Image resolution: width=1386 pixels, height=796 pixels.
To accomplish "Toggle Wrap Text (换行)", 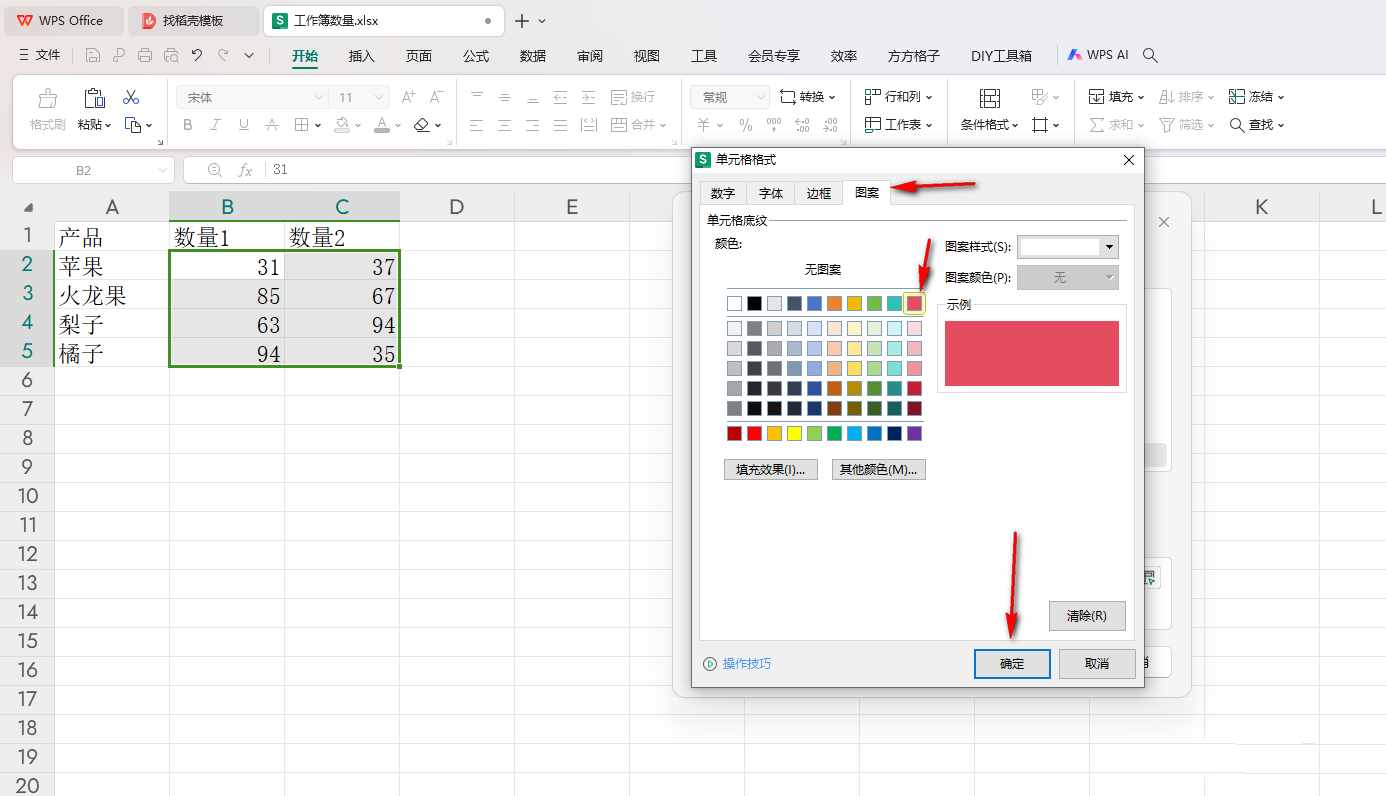I will (x=632, y=97).
